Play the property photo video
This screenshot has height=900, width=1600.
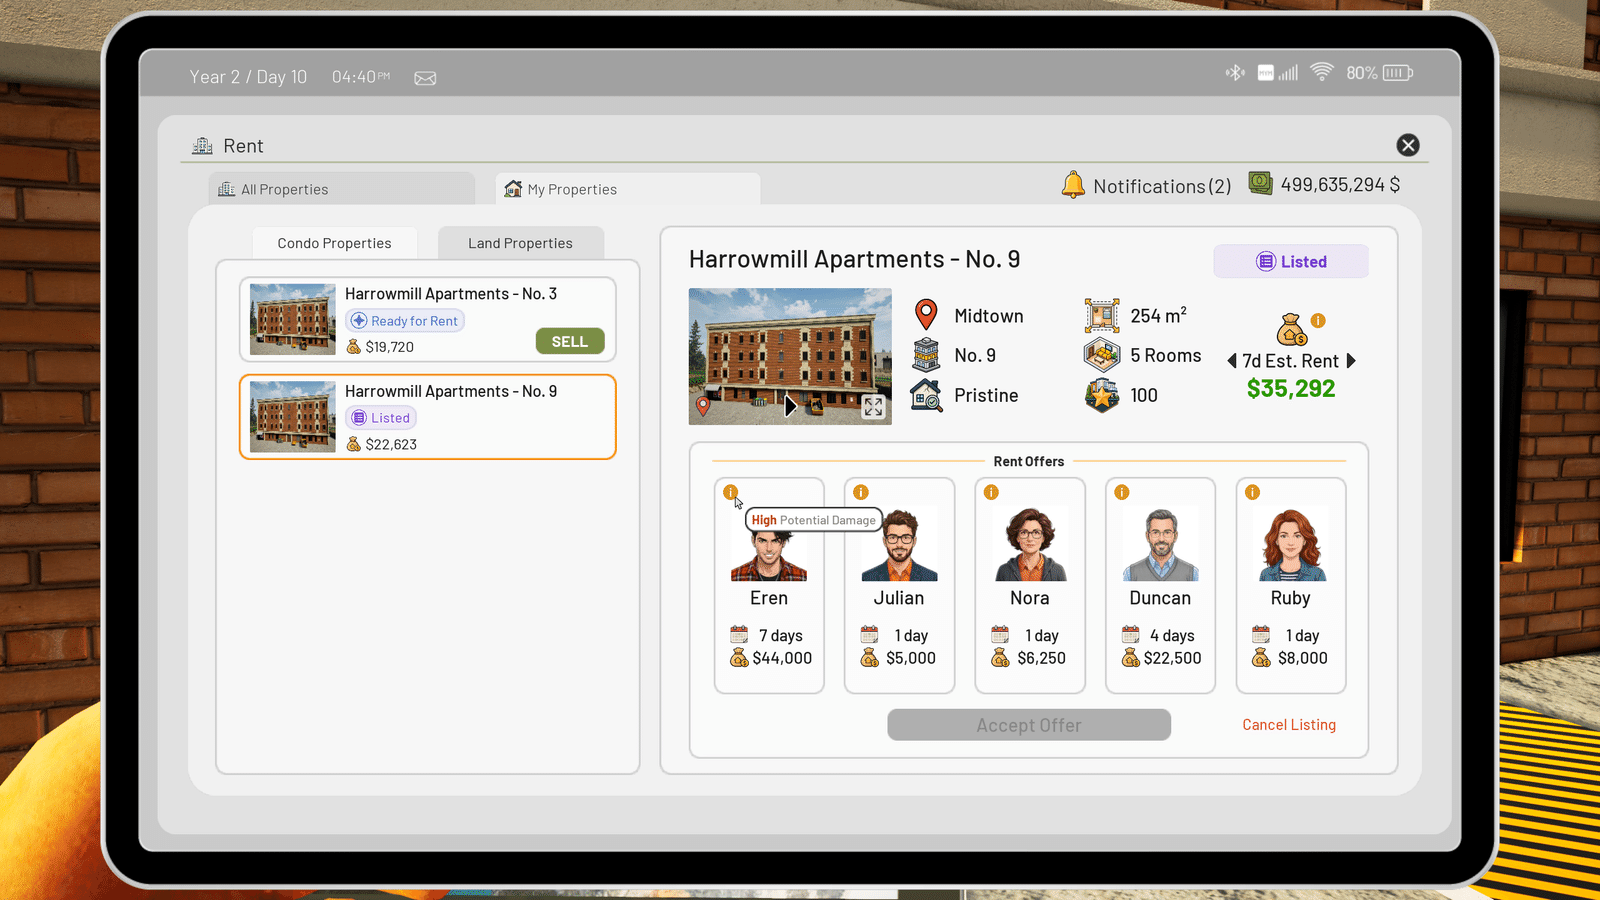790,406
